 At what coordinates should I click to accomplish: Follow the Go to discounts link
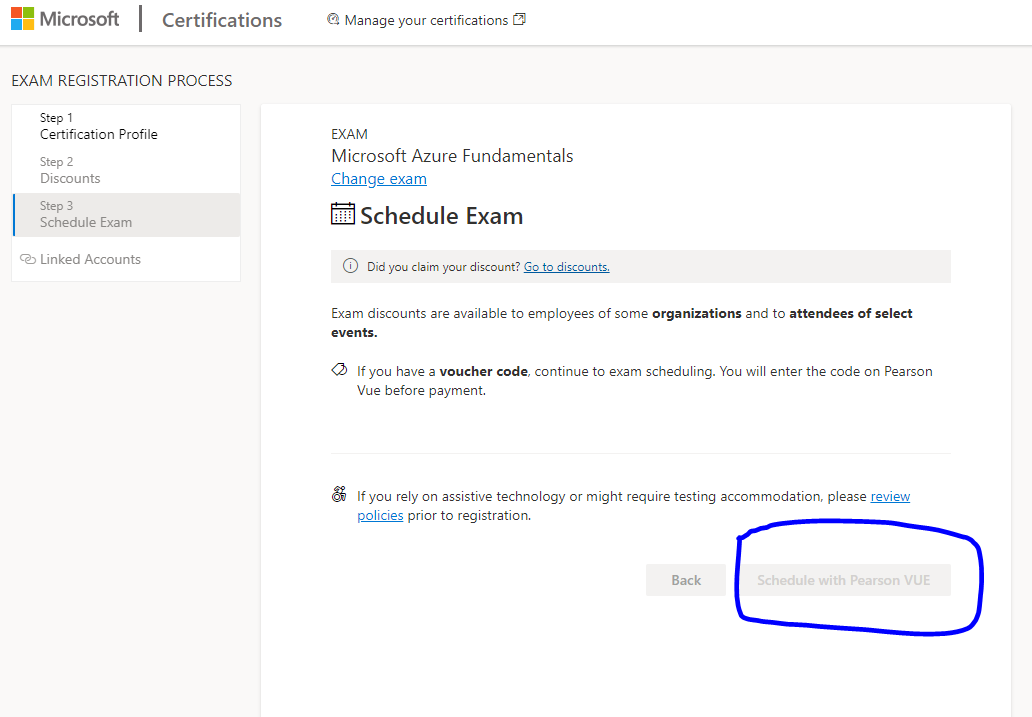[566, 267]
